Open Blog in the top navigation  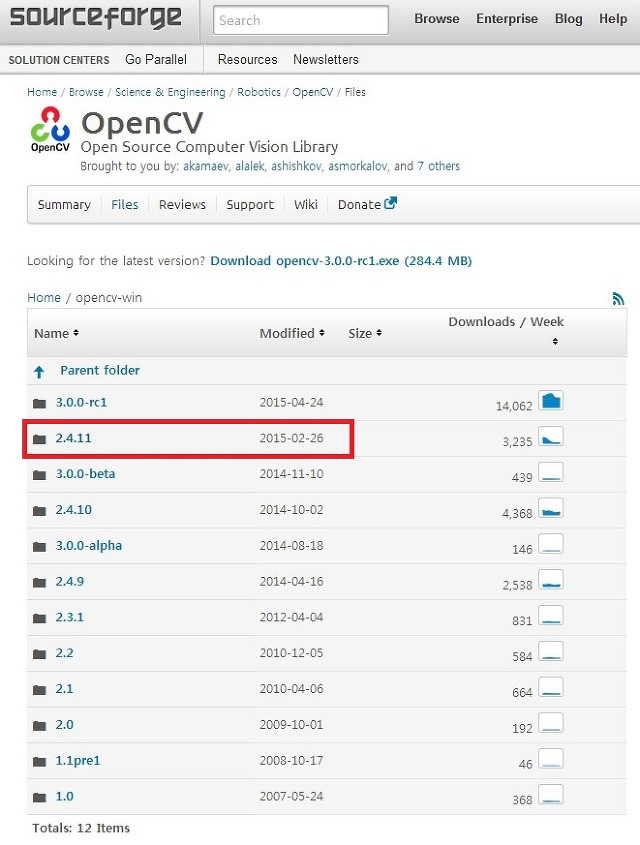(x=568, y=19)
